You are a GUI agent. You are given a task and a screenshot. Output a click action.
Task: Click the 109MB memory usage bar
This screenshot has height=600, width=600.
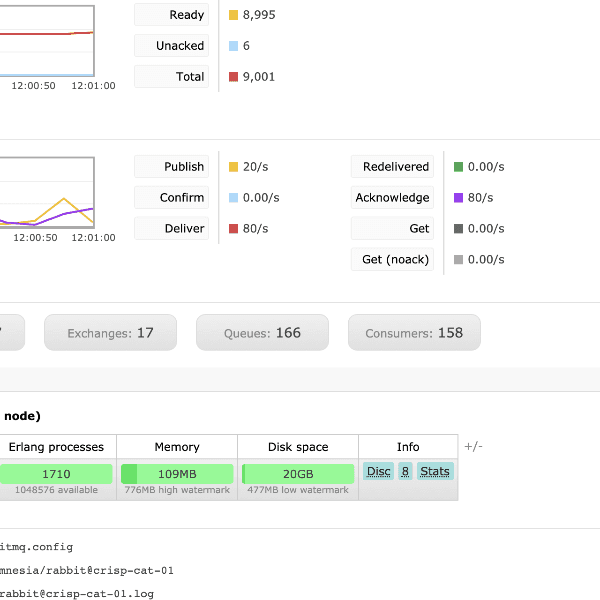[x=177, y=473]
